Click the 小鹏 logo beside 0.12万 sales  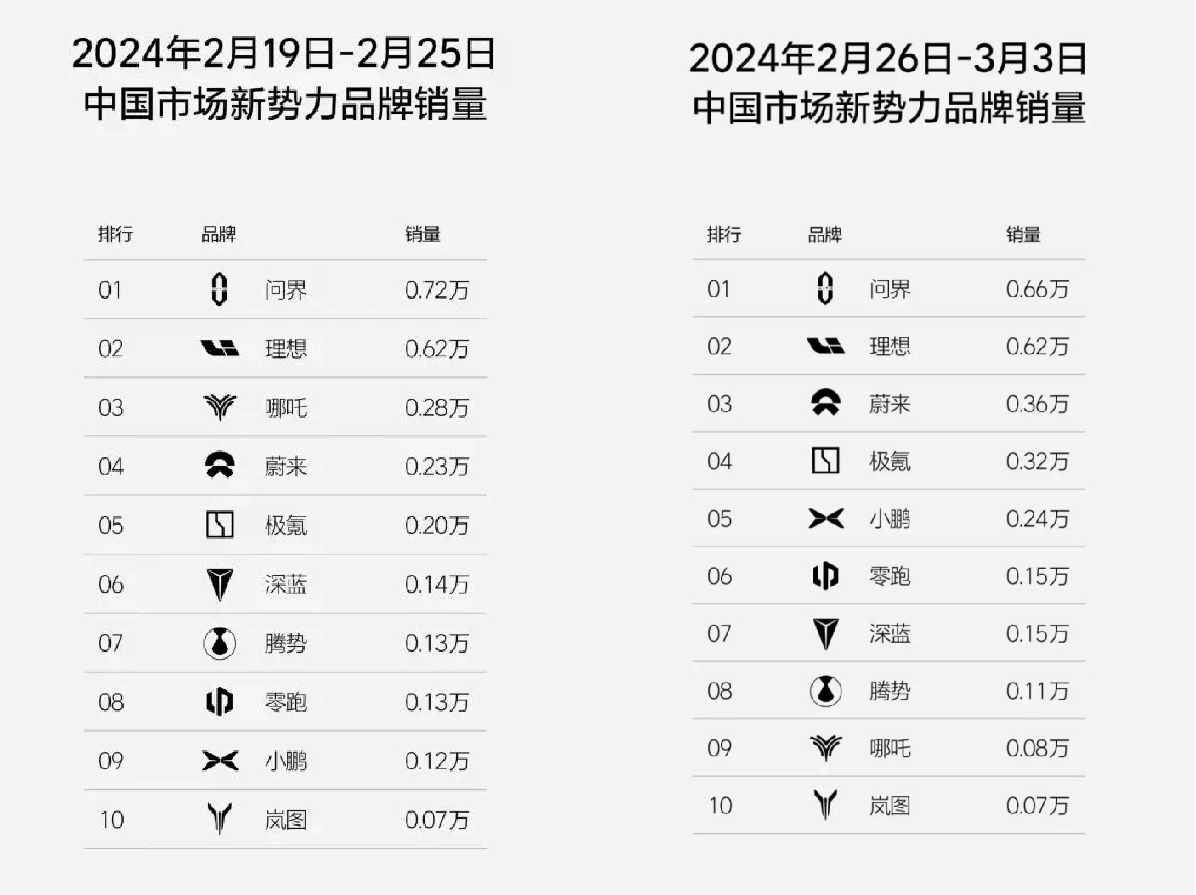click(x=219, y=761)
